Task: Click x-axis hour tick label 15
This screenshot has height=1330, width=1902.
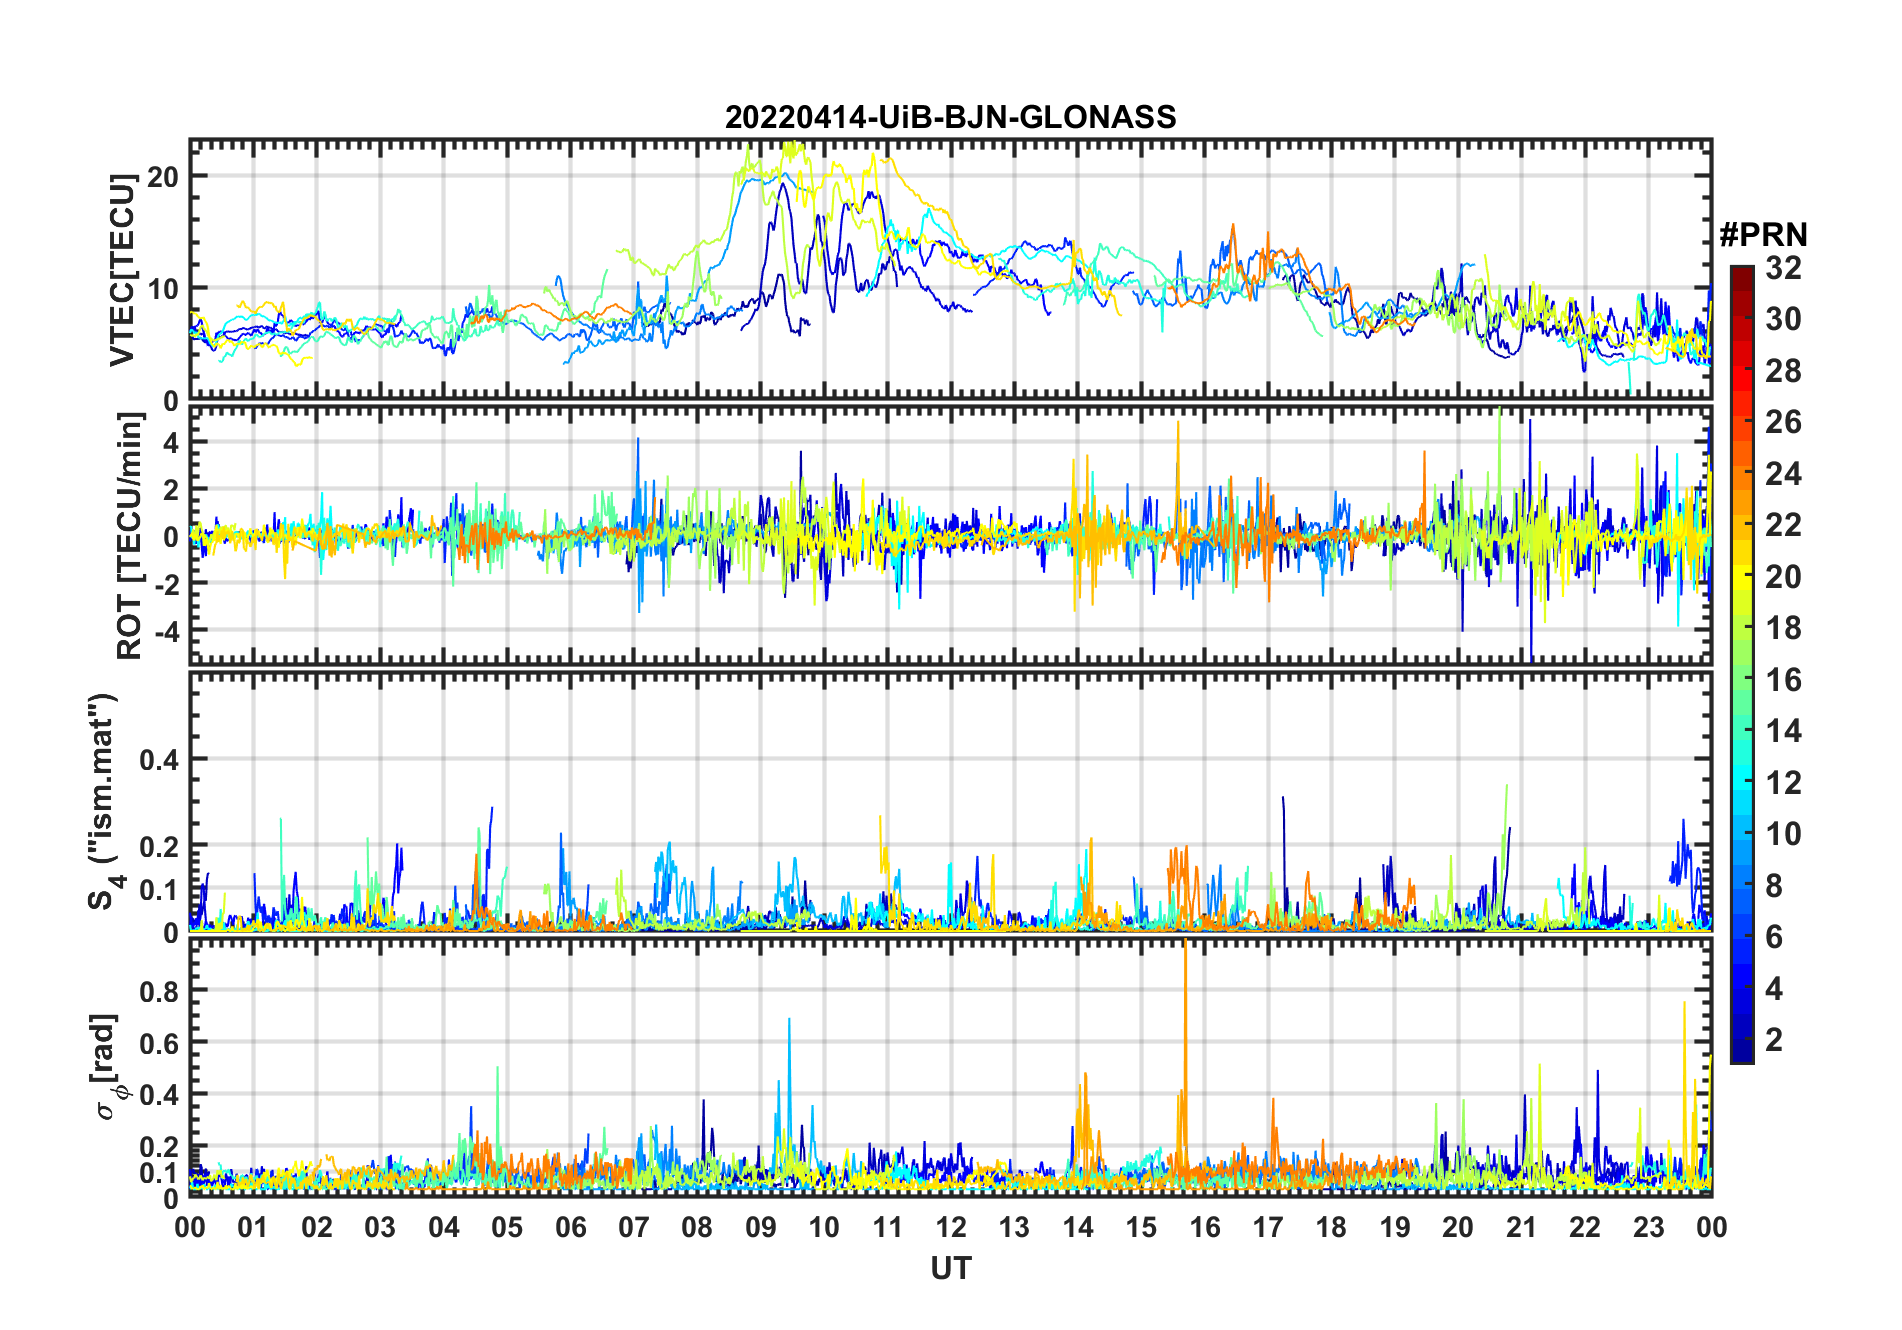Action: (x=1141, y=1227)
